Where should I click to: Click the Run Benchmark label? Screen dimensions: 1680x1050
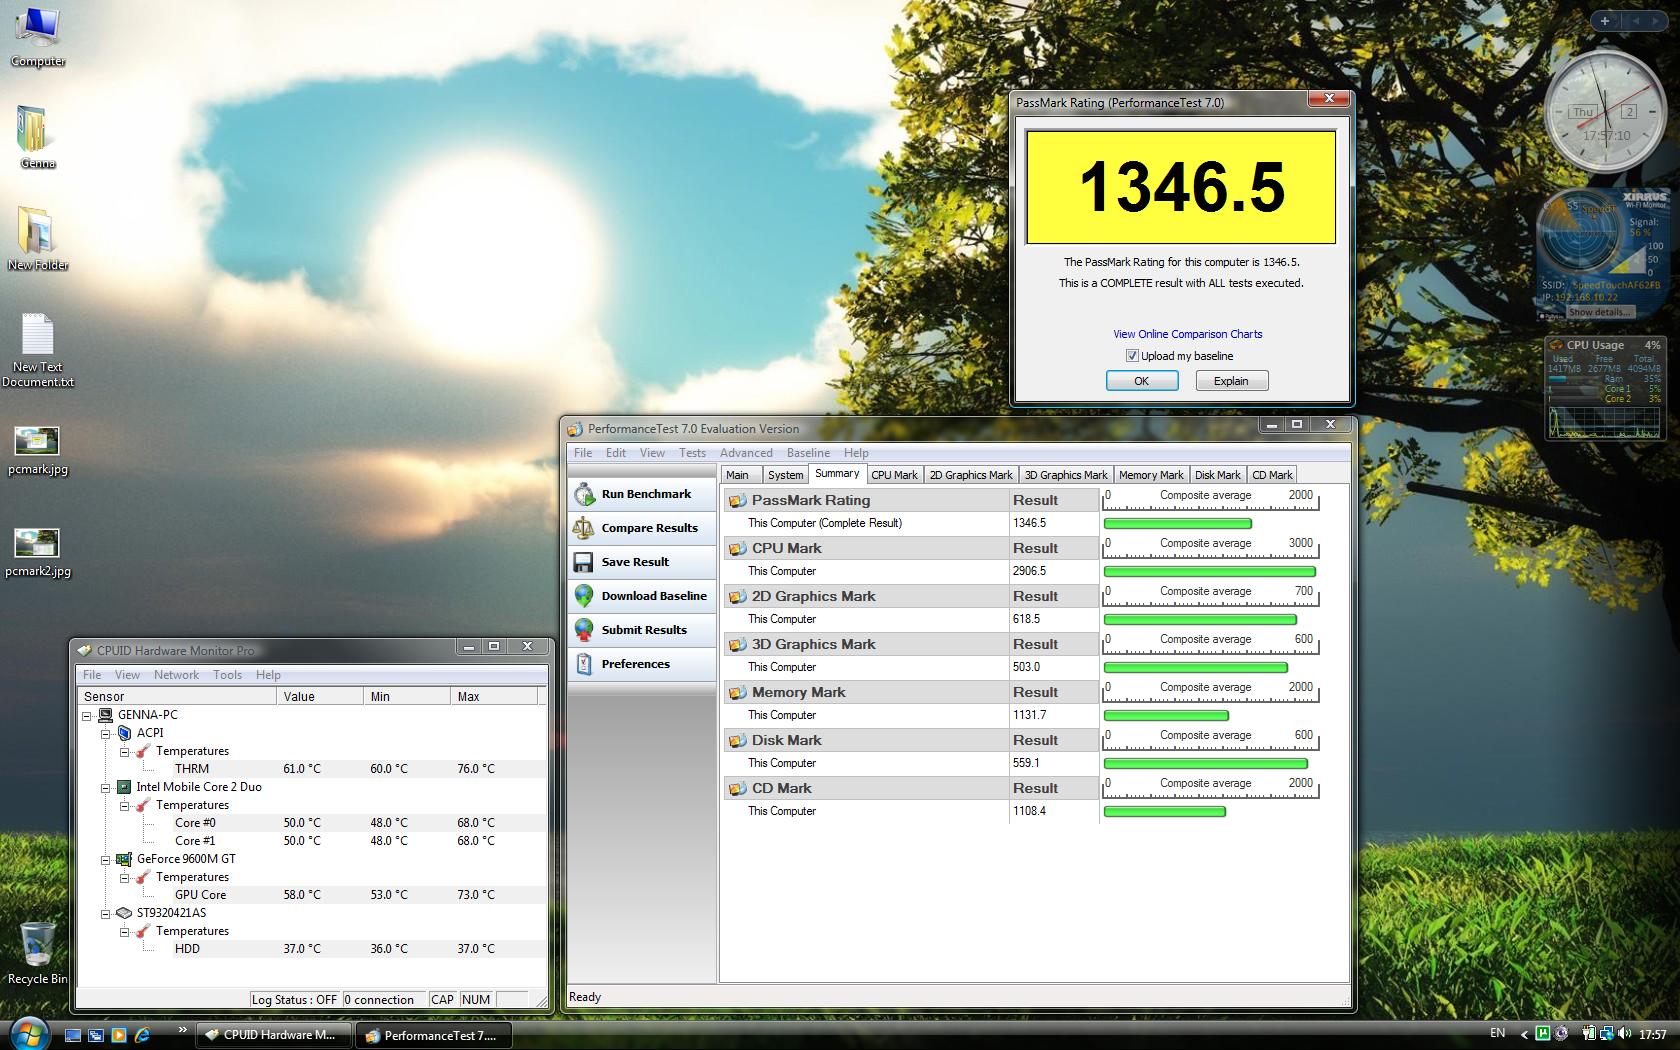[646, 494]
